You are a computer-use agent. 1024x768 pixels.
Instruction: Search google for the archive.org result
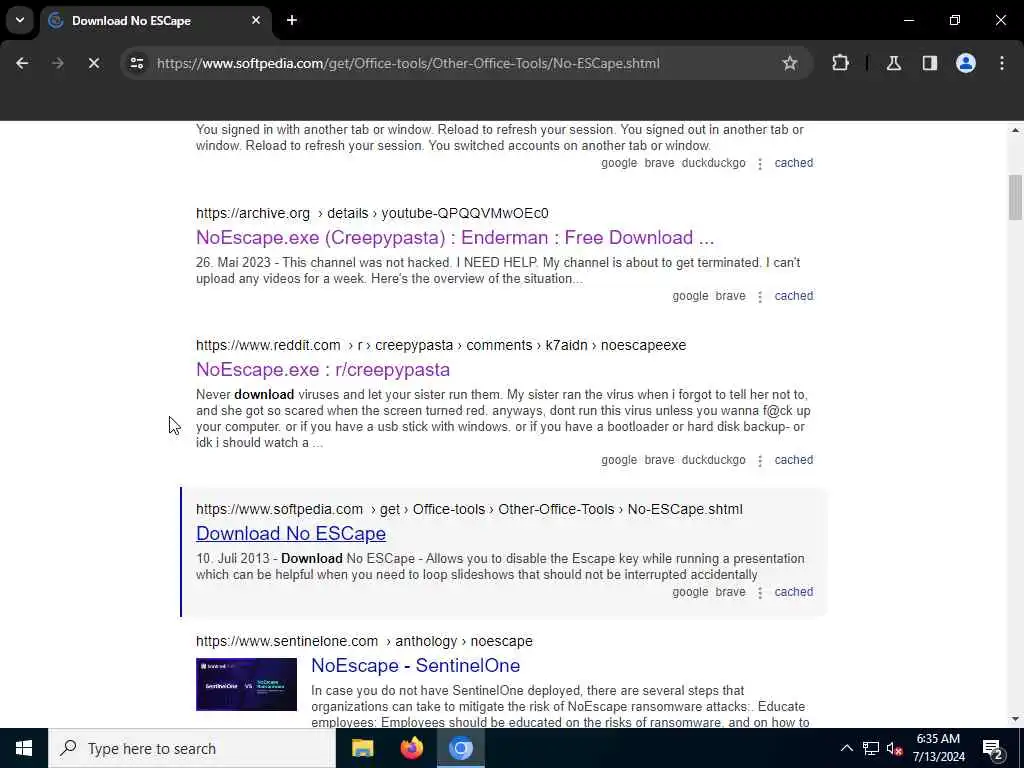tap(690, 296)
